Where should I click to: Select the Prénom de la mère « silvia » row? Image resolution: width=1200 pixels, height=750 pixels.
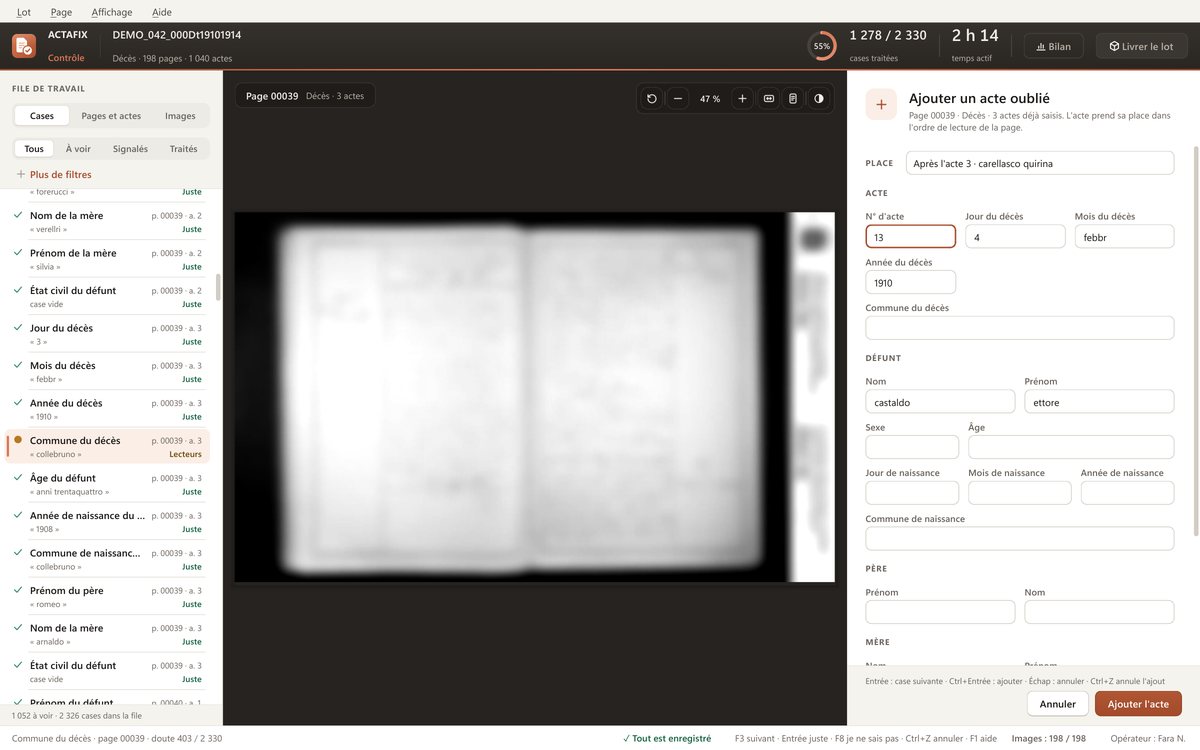coord(107,259)
